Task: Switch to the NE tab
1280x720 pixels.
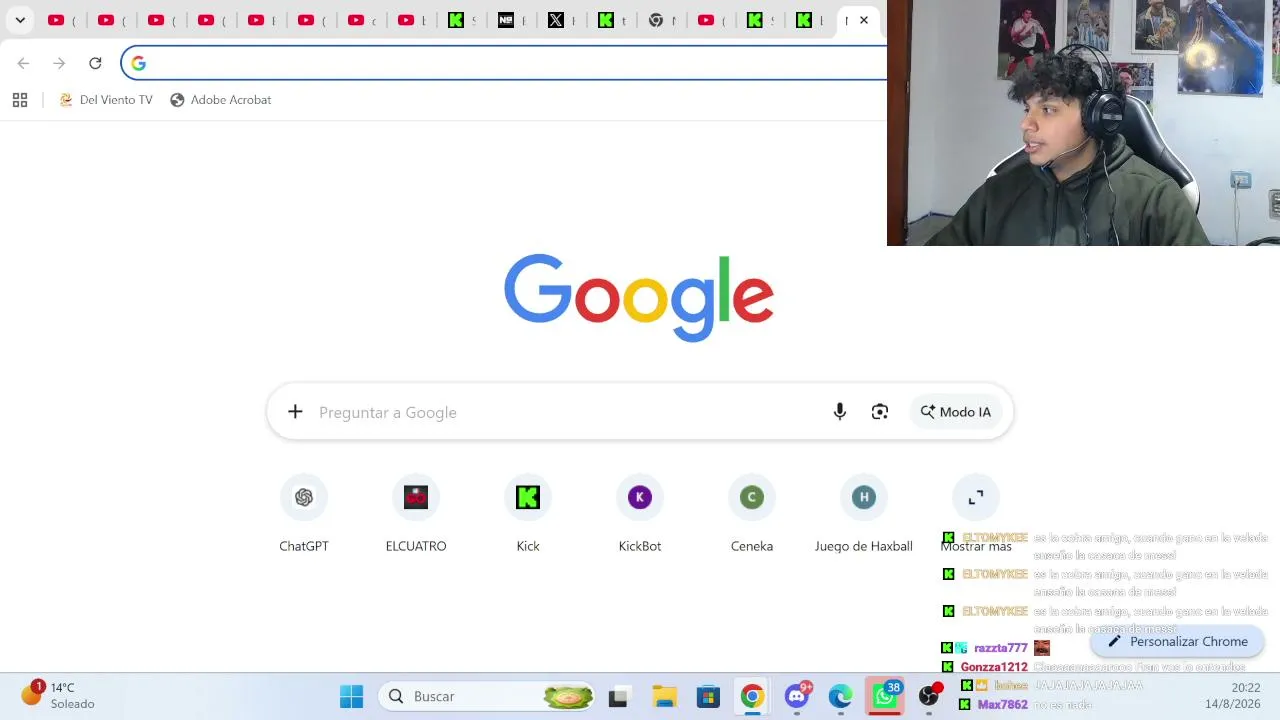Action: [x=513, y=20]
